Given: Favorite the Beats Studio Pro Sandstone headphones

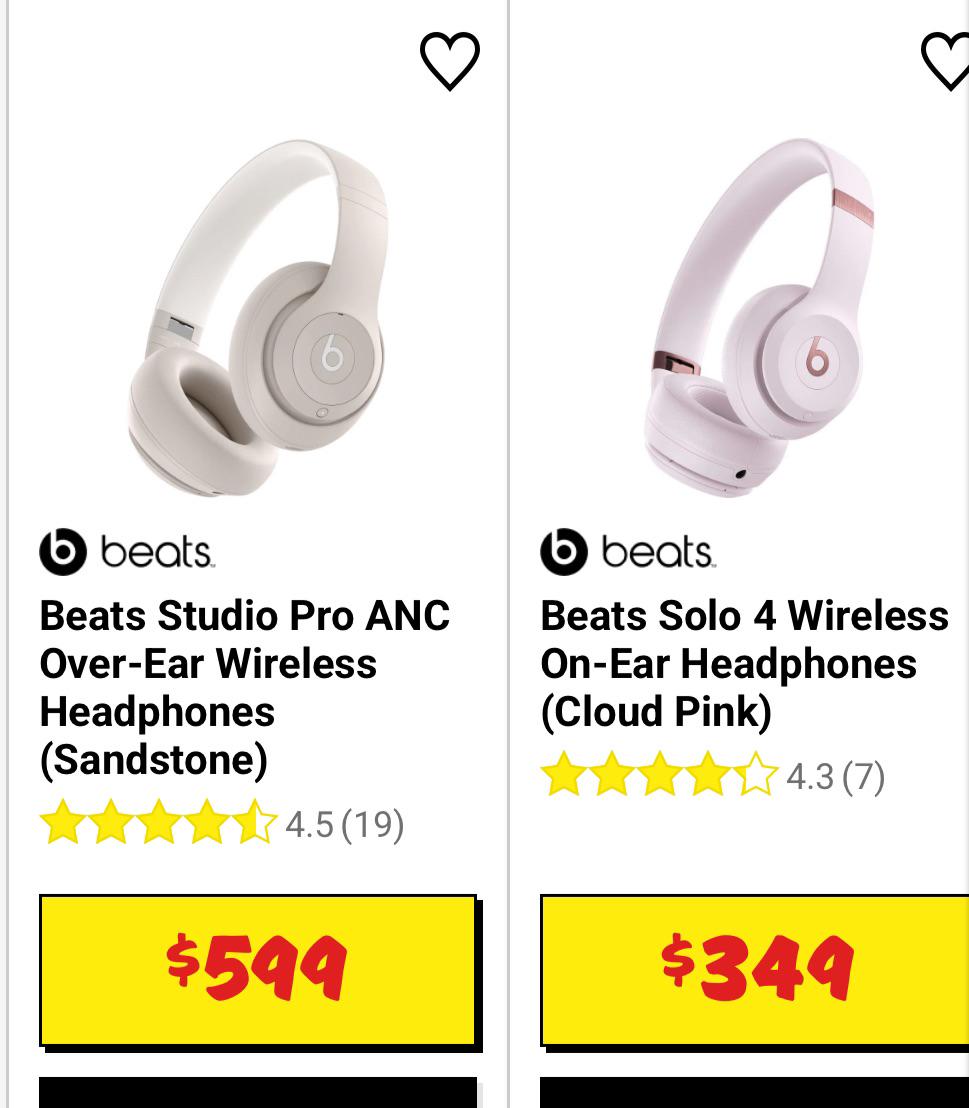Looking at the screenshot, I should [x=450, y=61].
